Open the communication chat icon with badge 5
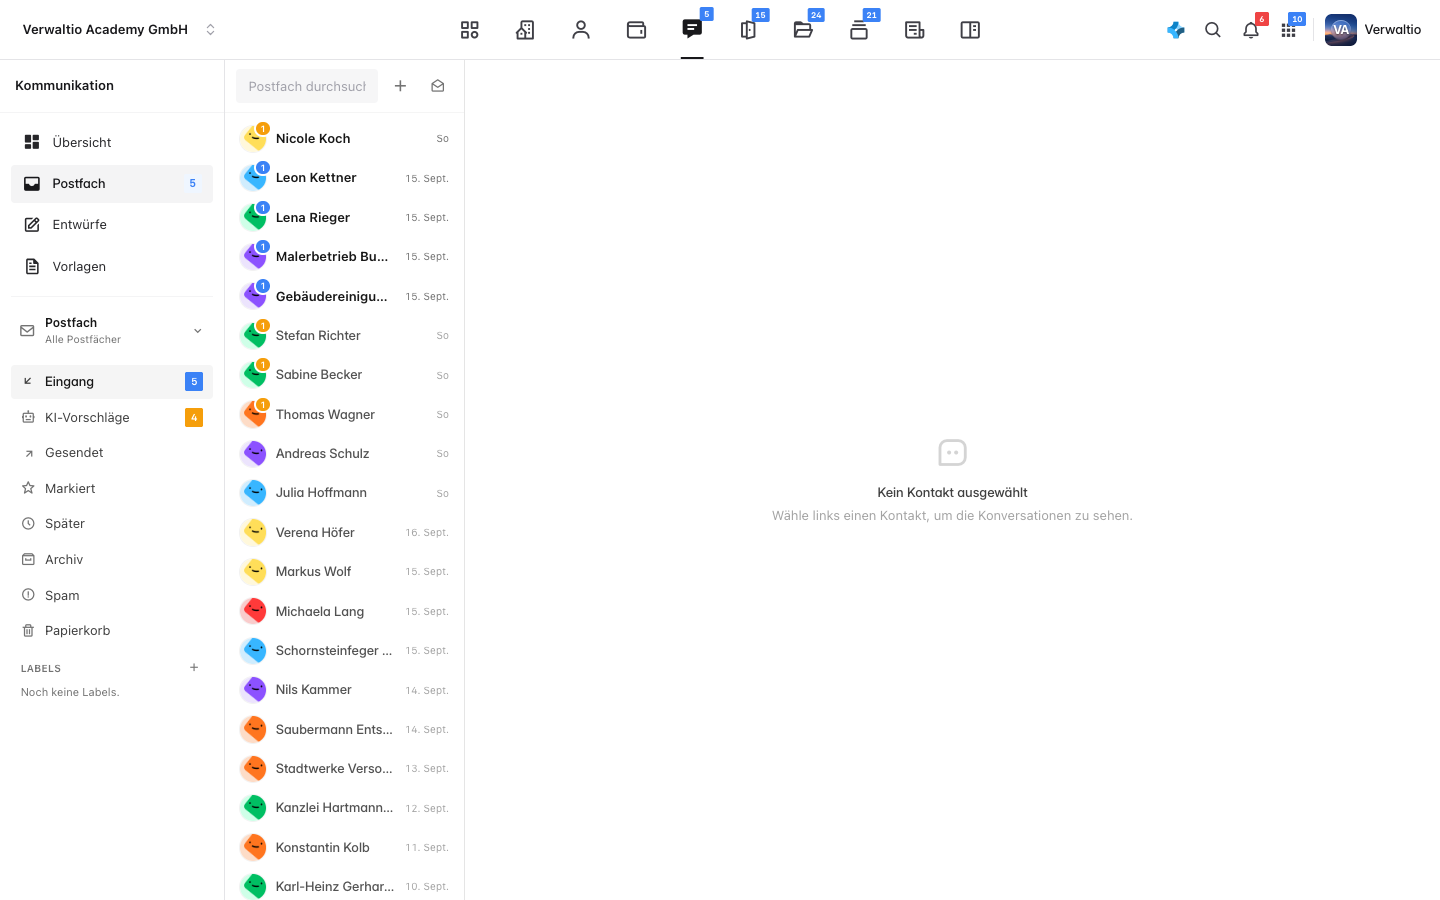This screenshot has height=900, width=1440. (x=692, y=29)
